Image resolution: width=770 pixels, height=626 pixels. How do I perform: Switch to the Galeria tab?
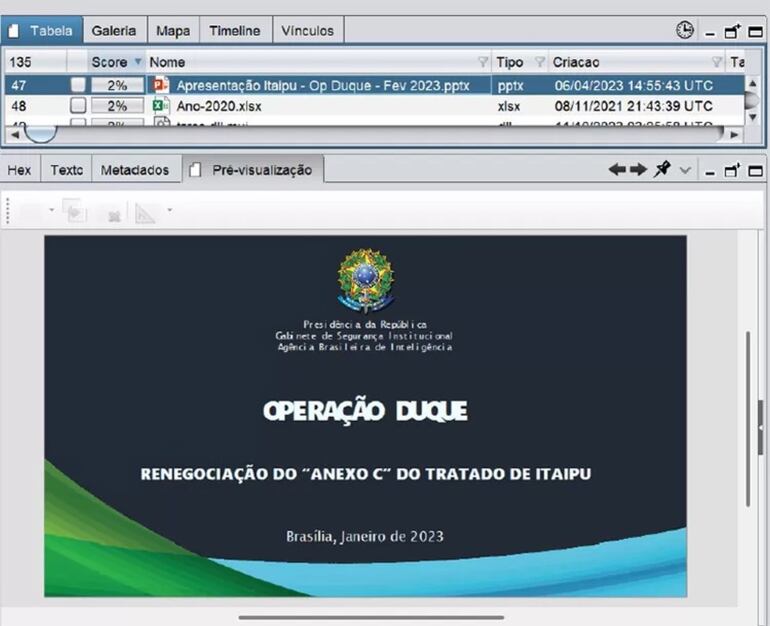(113, 31)
